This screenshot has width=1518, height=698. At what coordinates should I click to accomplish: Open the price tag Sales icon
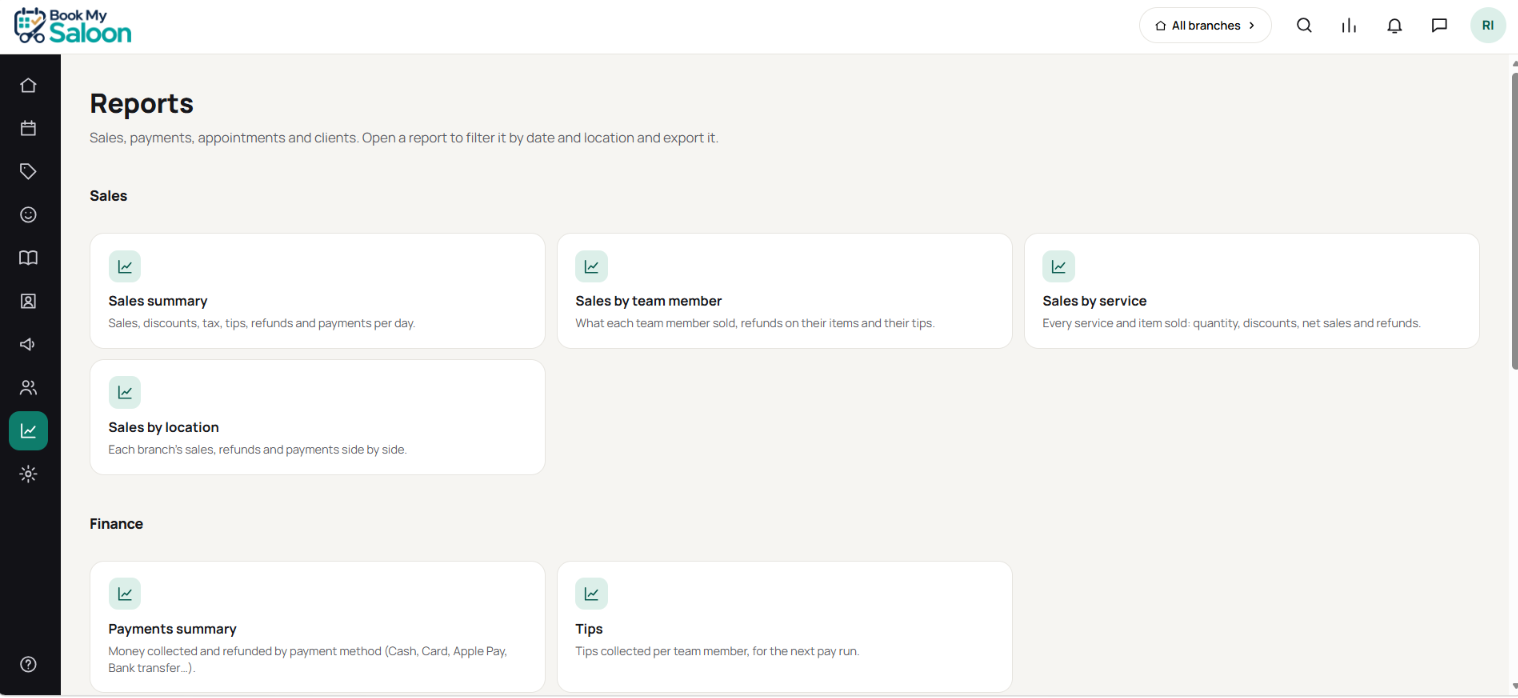click(28, 171)
